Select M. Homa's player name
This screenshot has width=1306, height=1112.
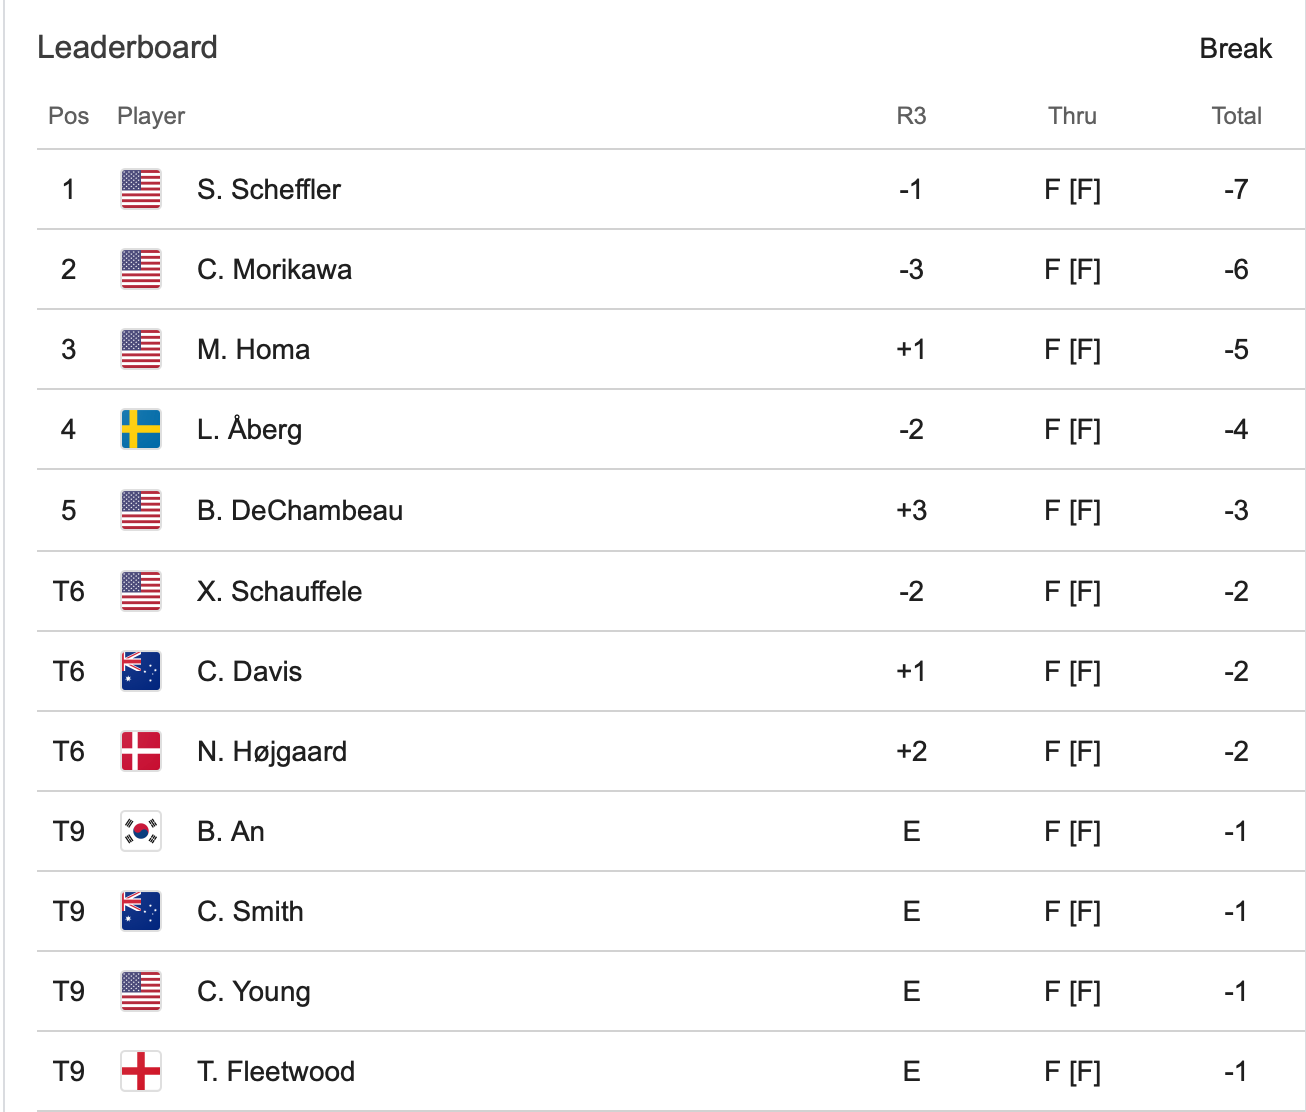253,349
